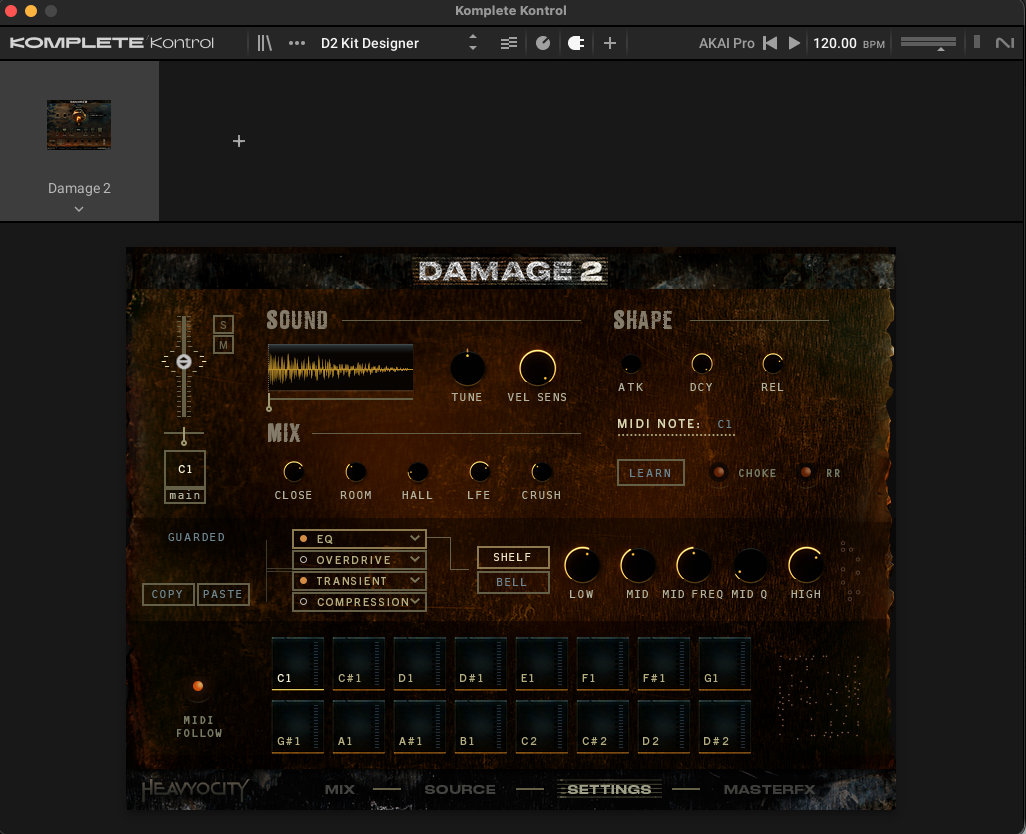Enable the CHOKE toggle
The image size is (1026, 834).
tap(719, 472)
